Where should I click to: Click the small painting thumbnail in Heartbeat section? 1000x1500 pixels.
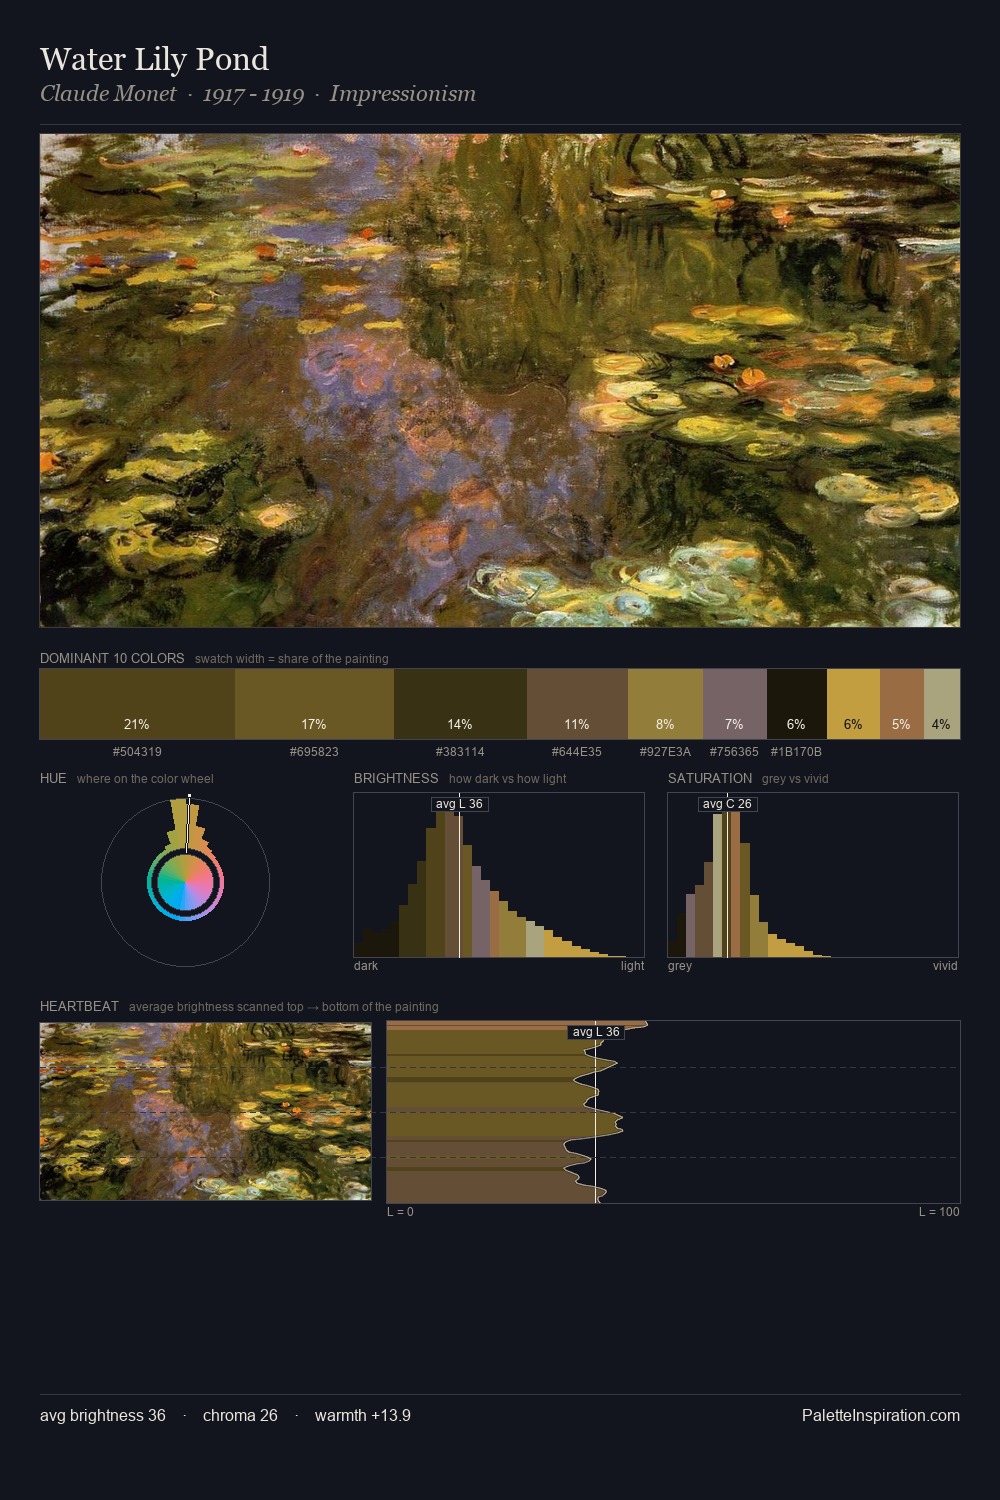[x=205, y=1111]
